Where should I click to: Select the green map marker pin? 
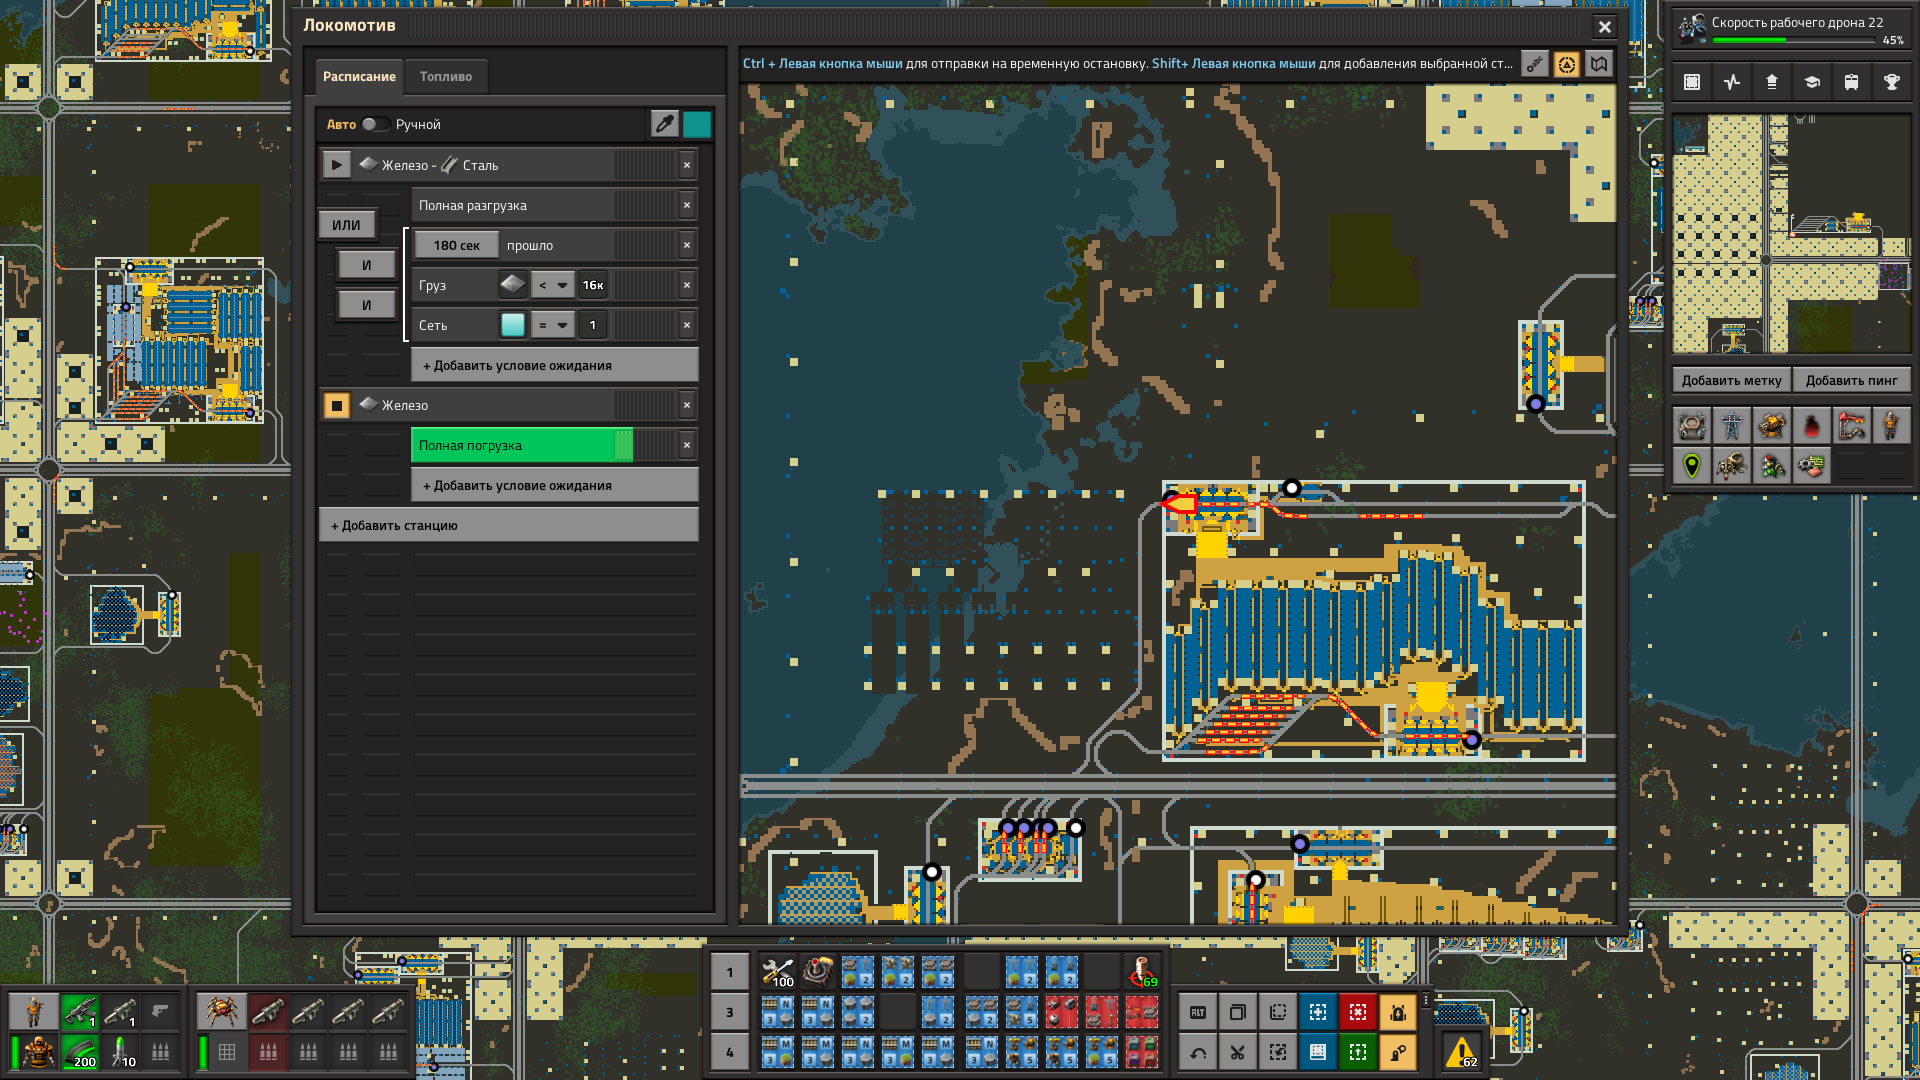click(x=1692, y=466)
